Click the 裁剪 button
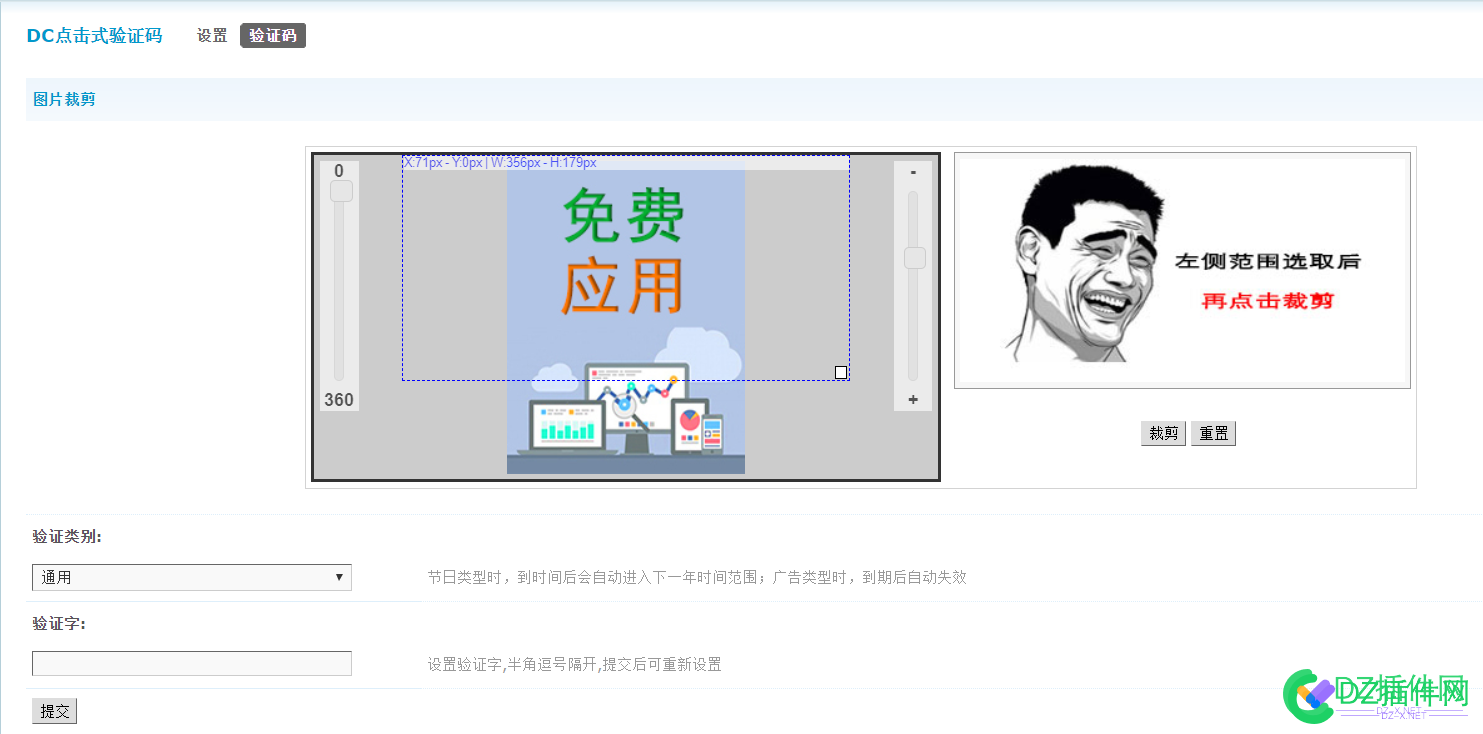Image resolution: width=1483 pixels, height=734 pixels. tap(1163, 433)
